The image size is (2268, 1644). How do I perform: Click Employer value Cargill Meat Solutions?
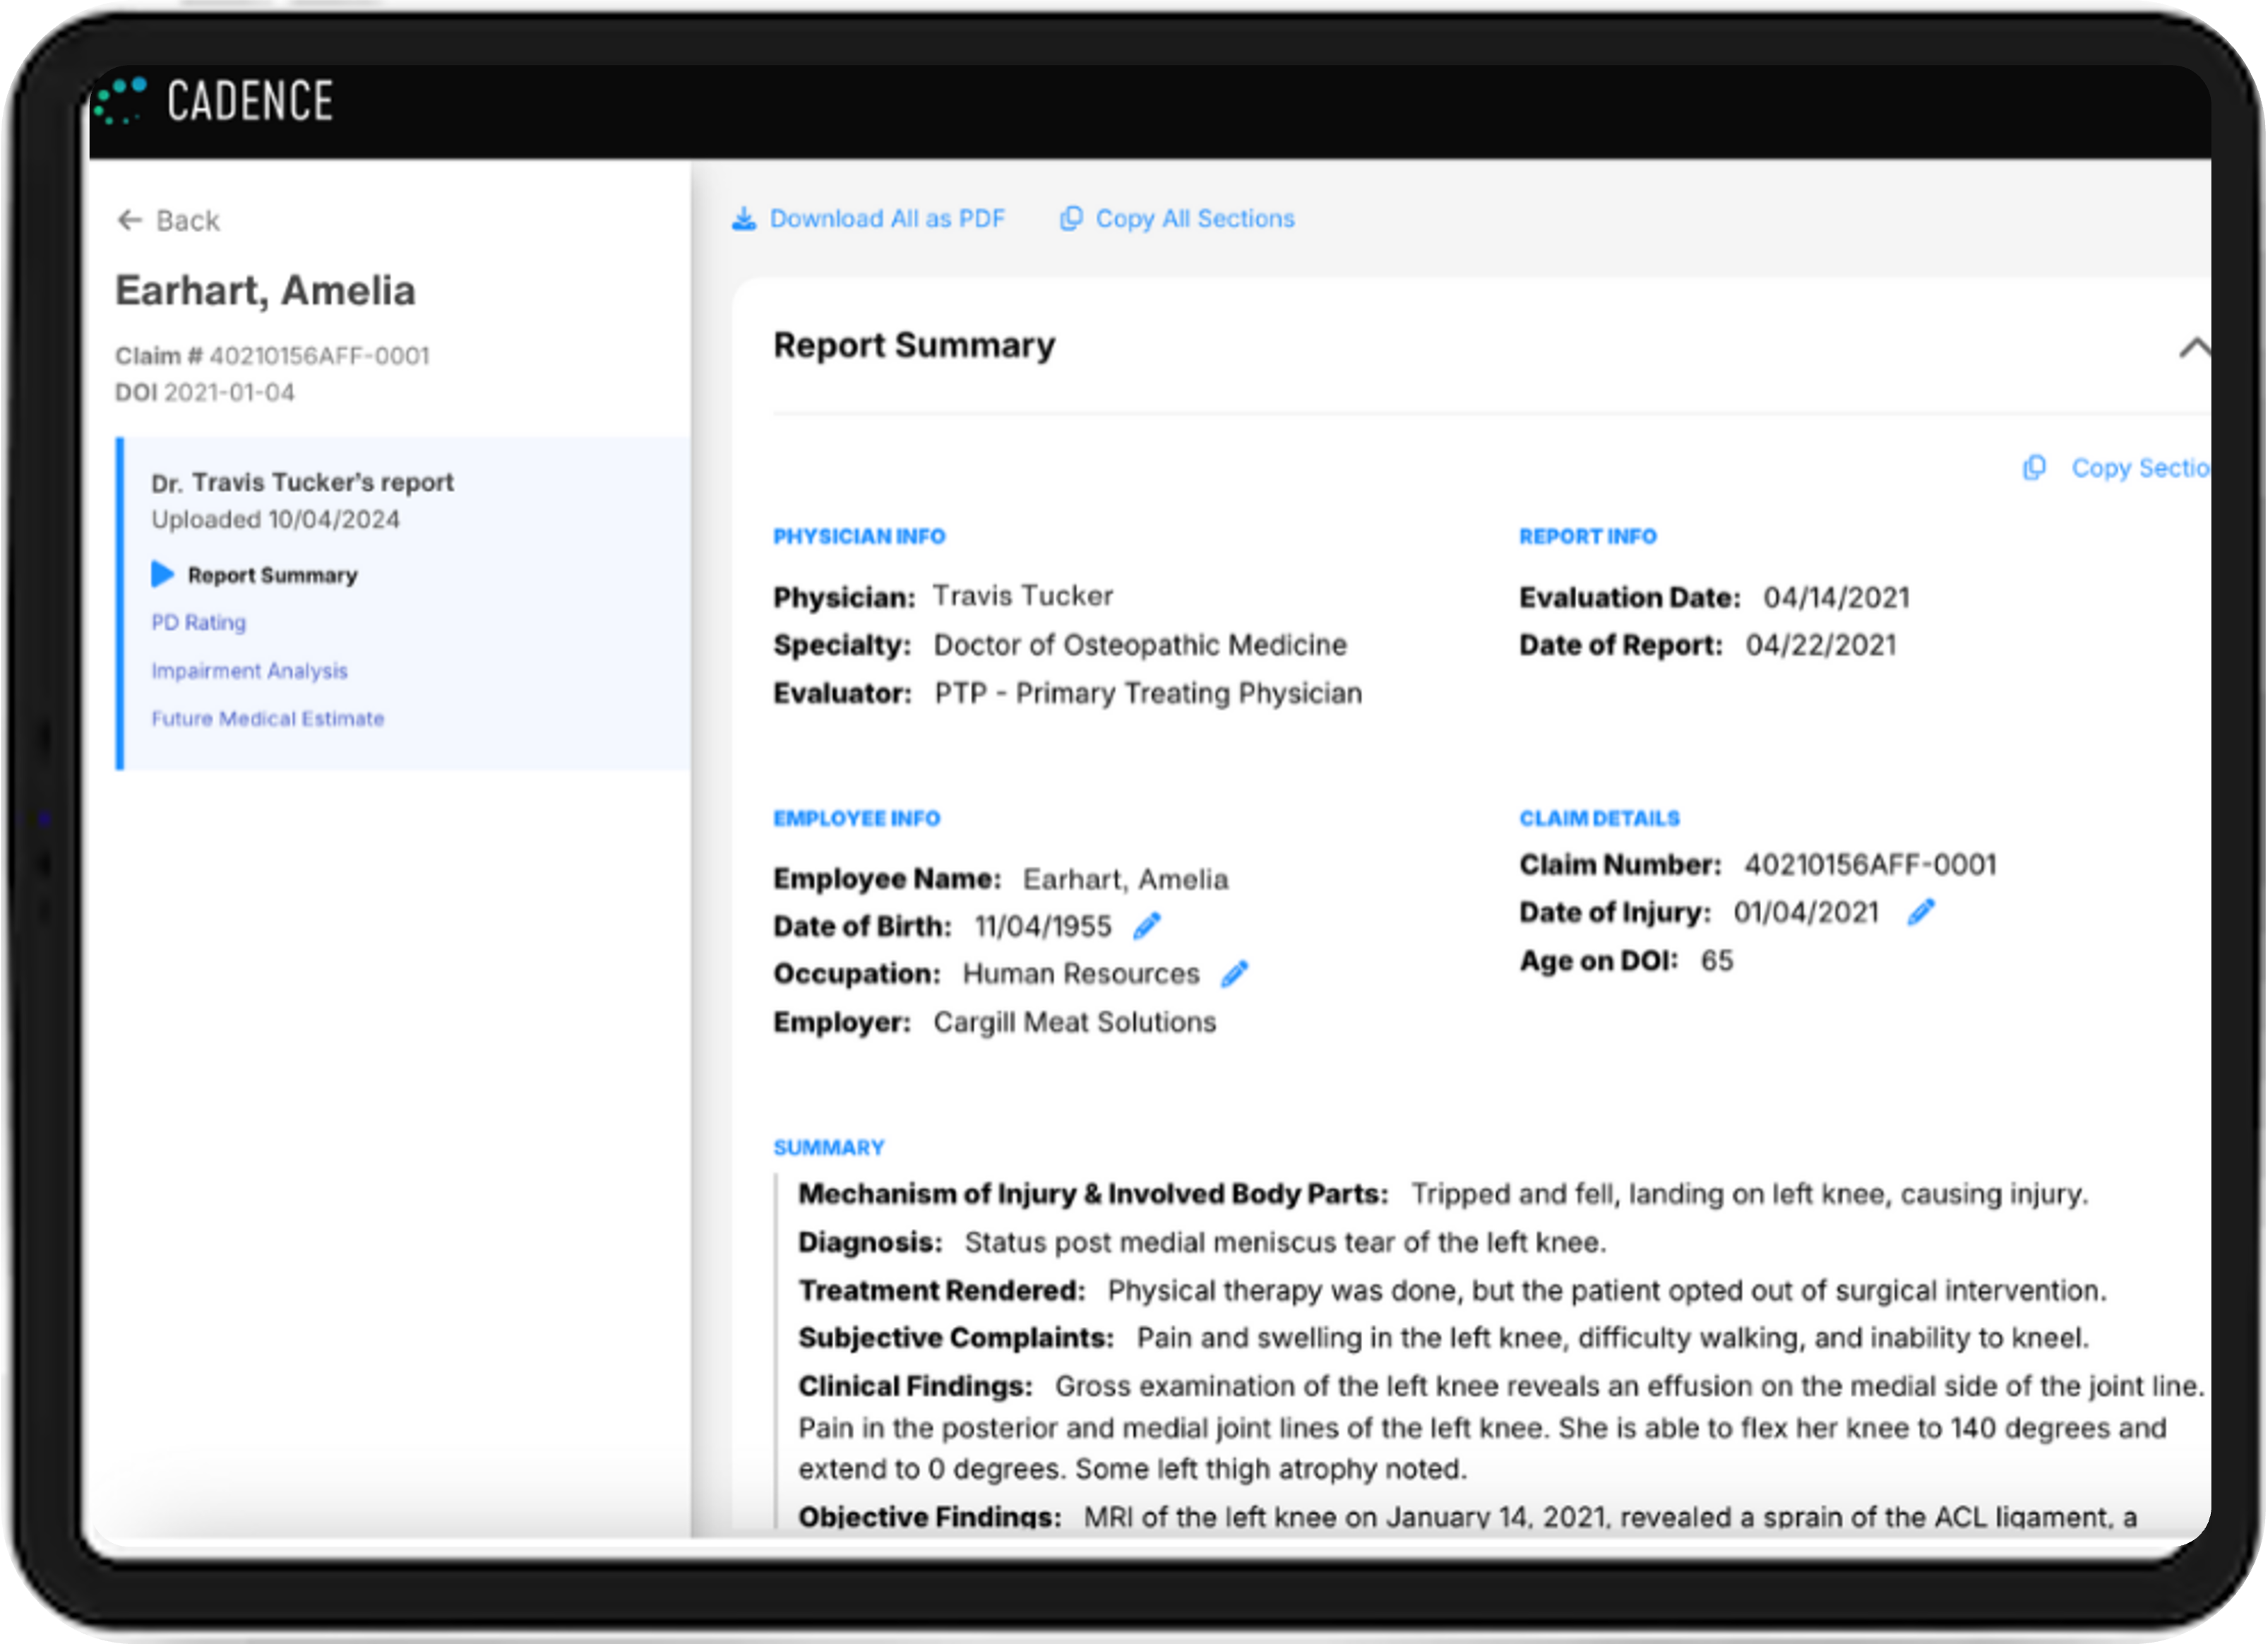coord(1075,1022)
